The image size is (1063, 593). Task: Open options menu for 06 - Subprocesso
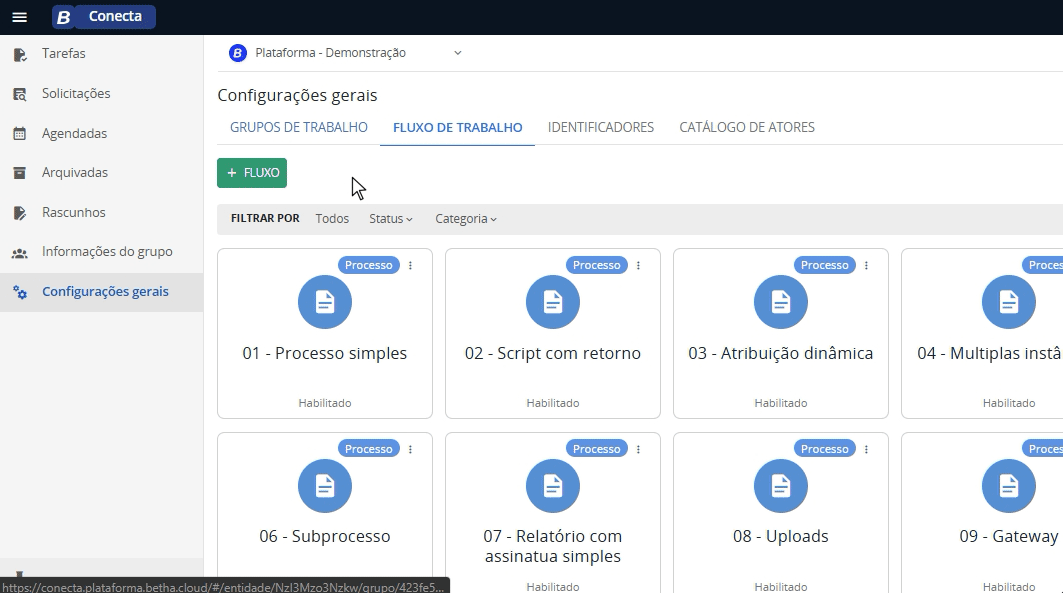tap(410, 449)
